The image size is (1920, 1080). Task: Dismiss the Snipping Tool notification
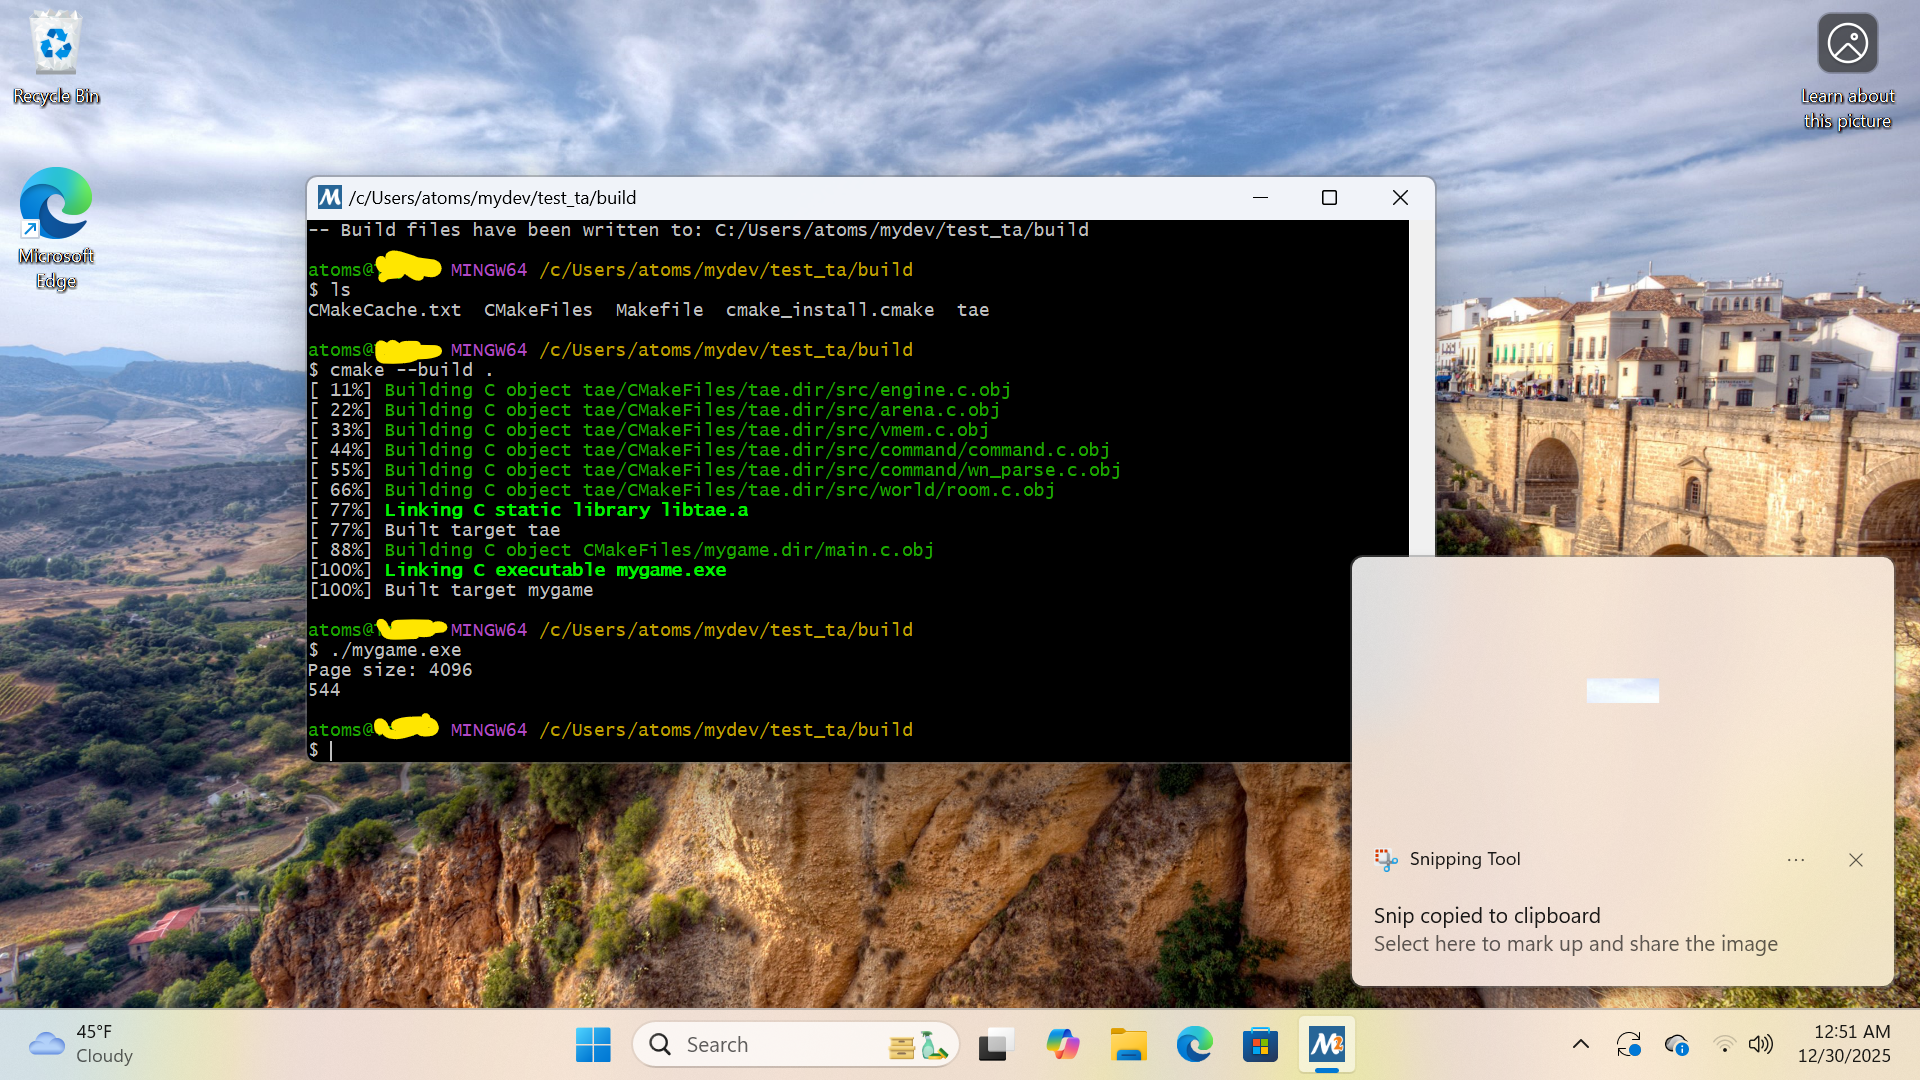click(x=1856, y=860)
